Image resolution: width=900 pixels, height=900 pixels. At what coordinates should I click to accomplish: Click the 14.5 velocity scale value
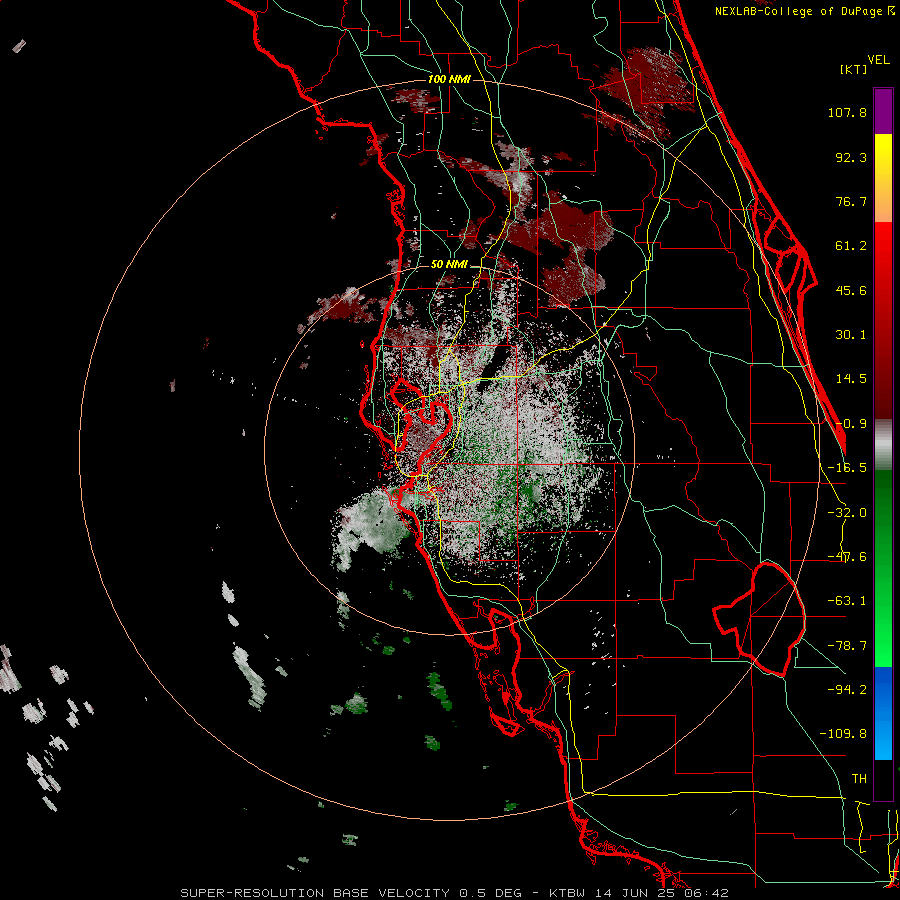click(851, 379)
